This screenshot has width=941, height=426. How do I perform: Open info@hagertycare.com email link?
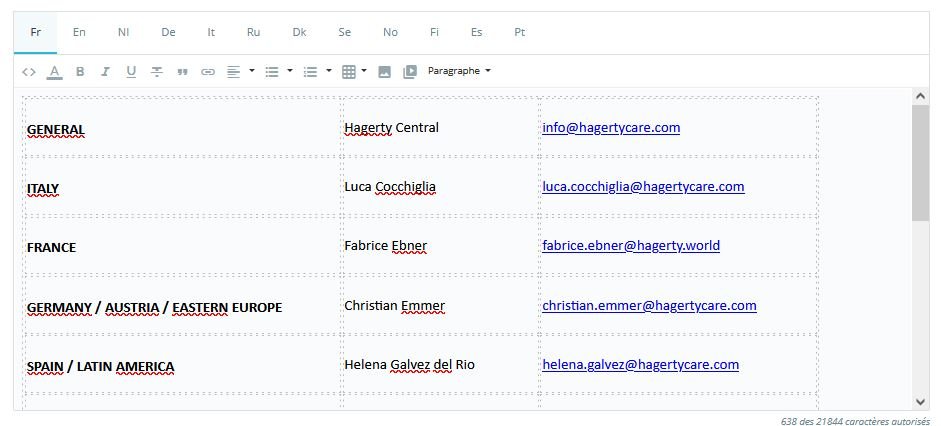(611, 128)
